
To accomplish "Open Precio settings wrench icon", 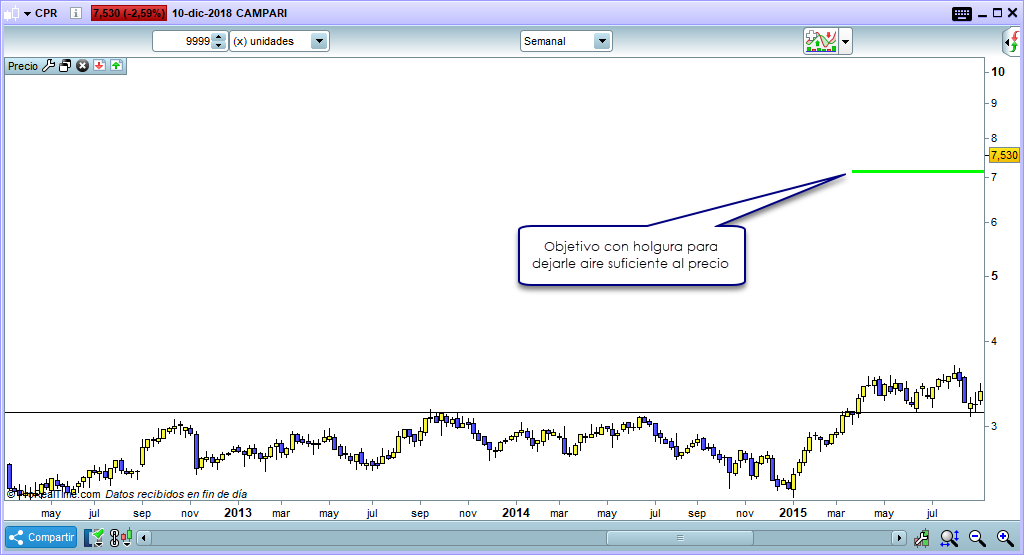I will (48, 66).
